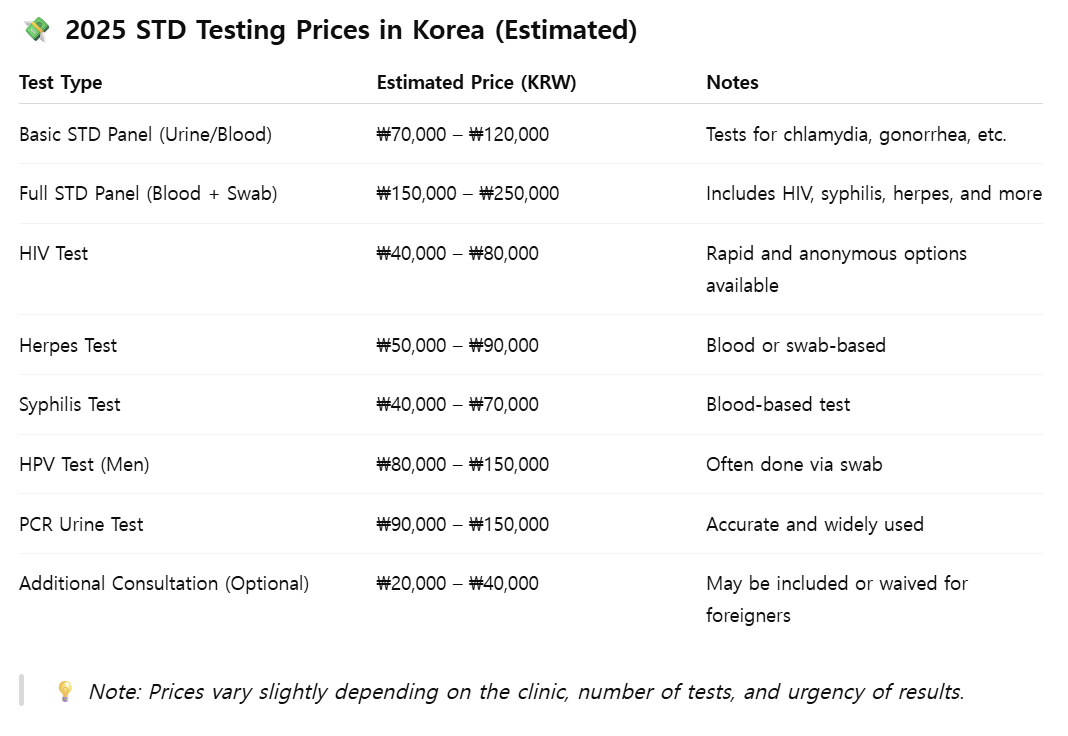
Task: Click the lightbulb icon next to the note
Action: (65, 691)
